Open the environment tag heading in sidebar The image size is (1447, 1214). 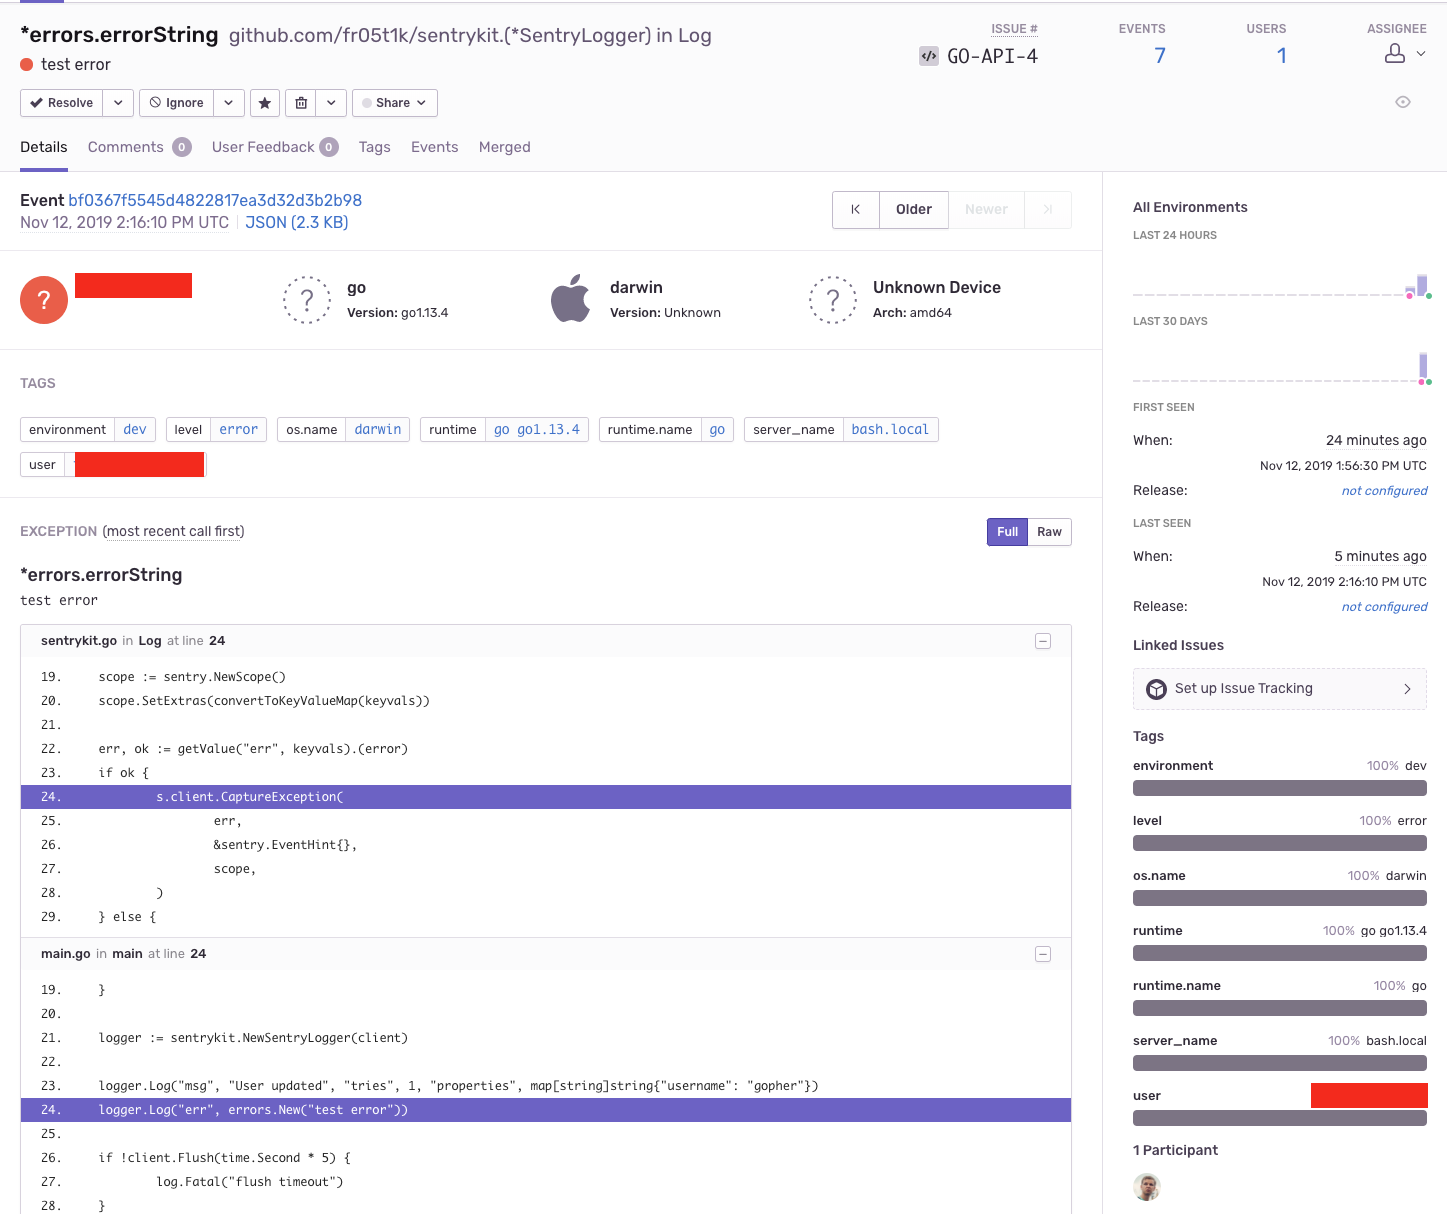click(1173, 766)
